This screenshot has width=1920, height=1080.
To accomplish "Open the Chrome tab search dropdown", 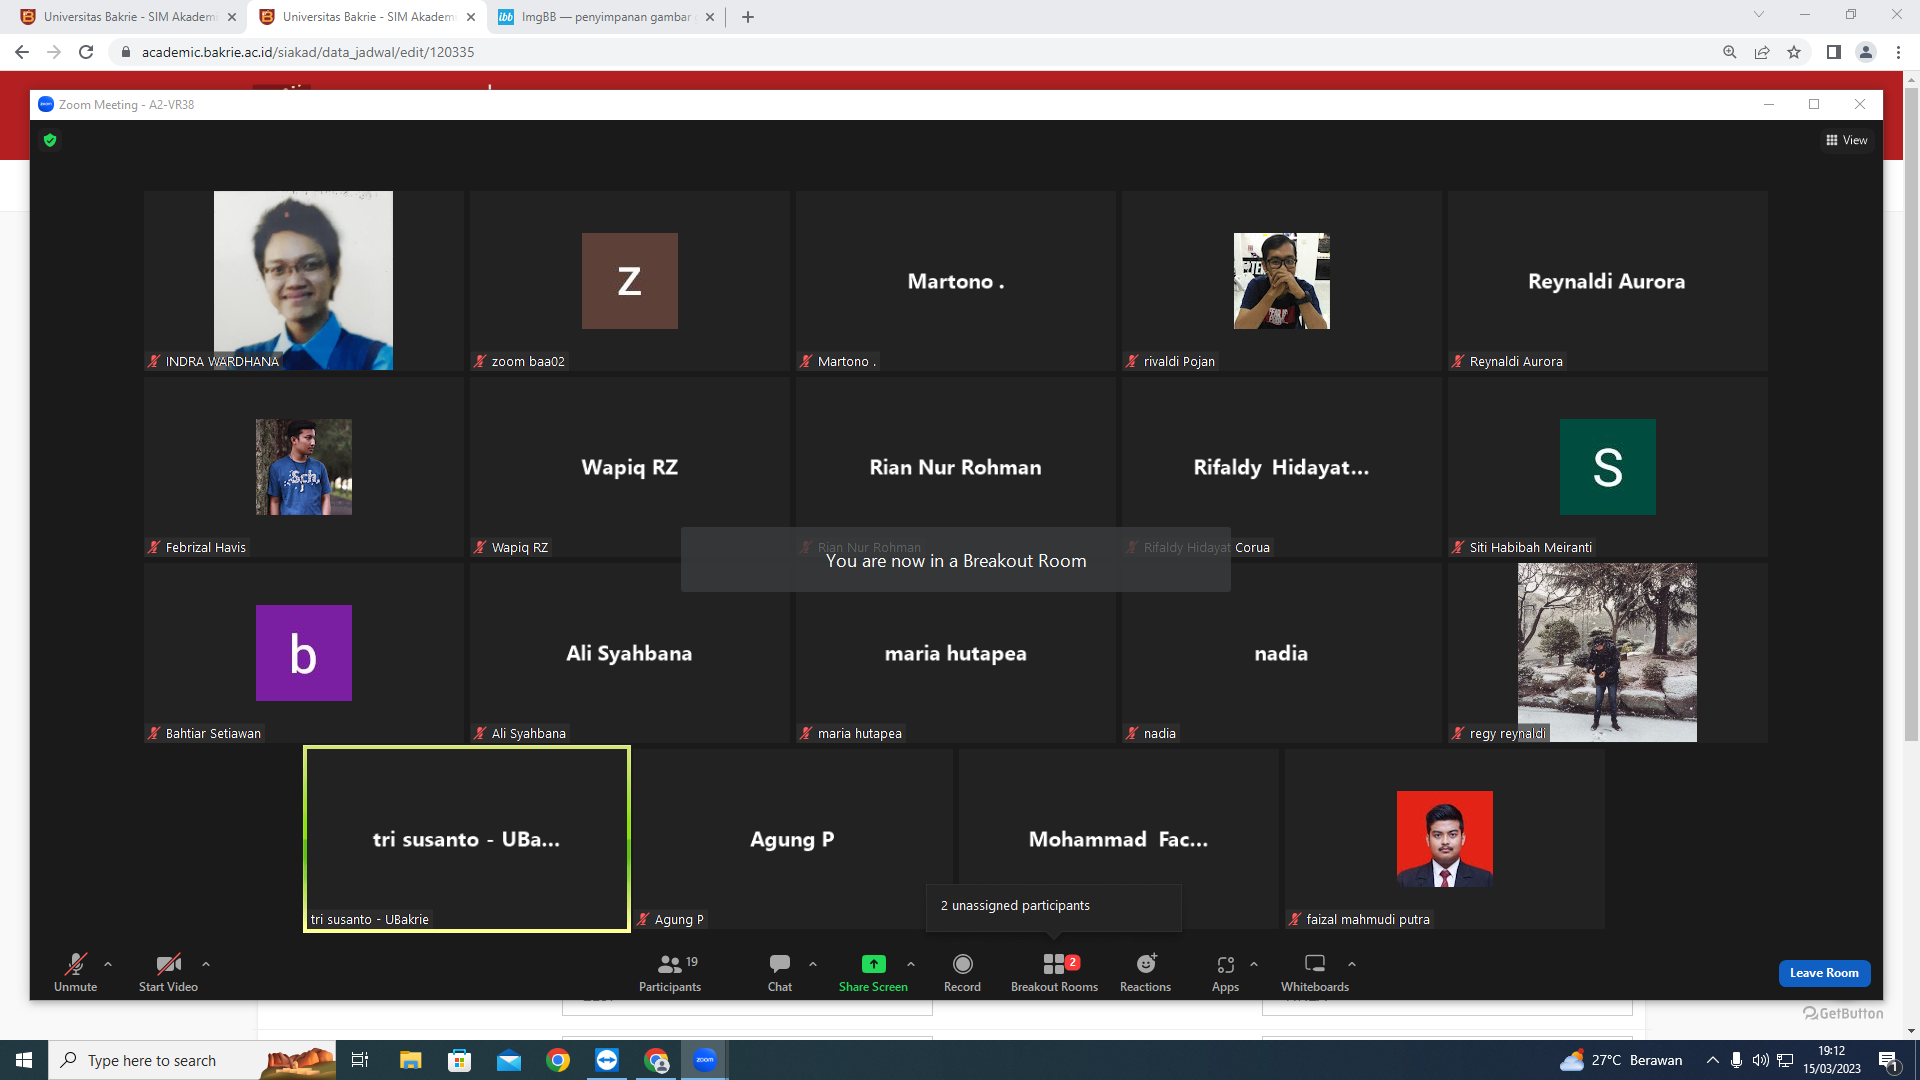I will 1759,14.
